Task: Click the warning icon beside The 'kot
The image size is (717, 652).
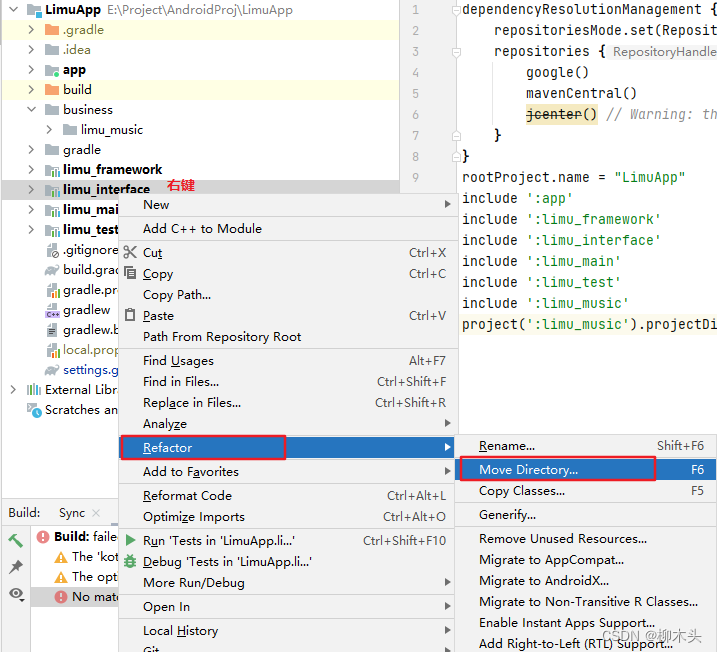Action: point(61,557)
